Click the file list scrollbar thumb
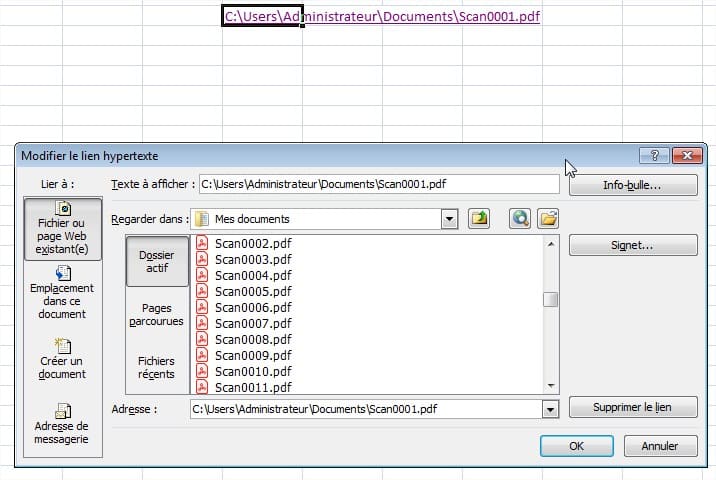The image size is (716, 480). [551, 300]
